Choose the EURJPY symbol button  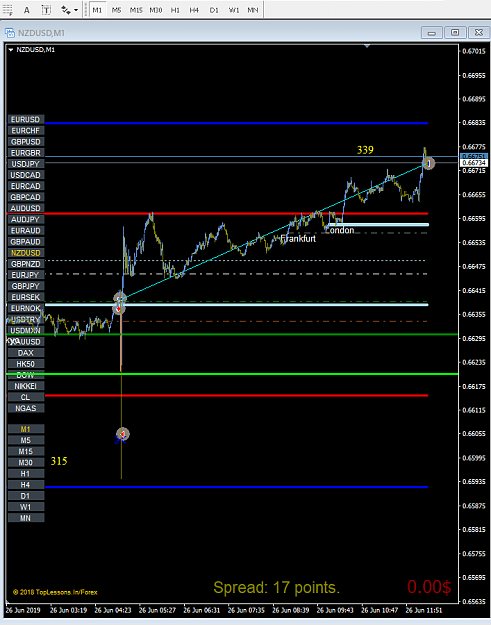[x=26, y=275]
